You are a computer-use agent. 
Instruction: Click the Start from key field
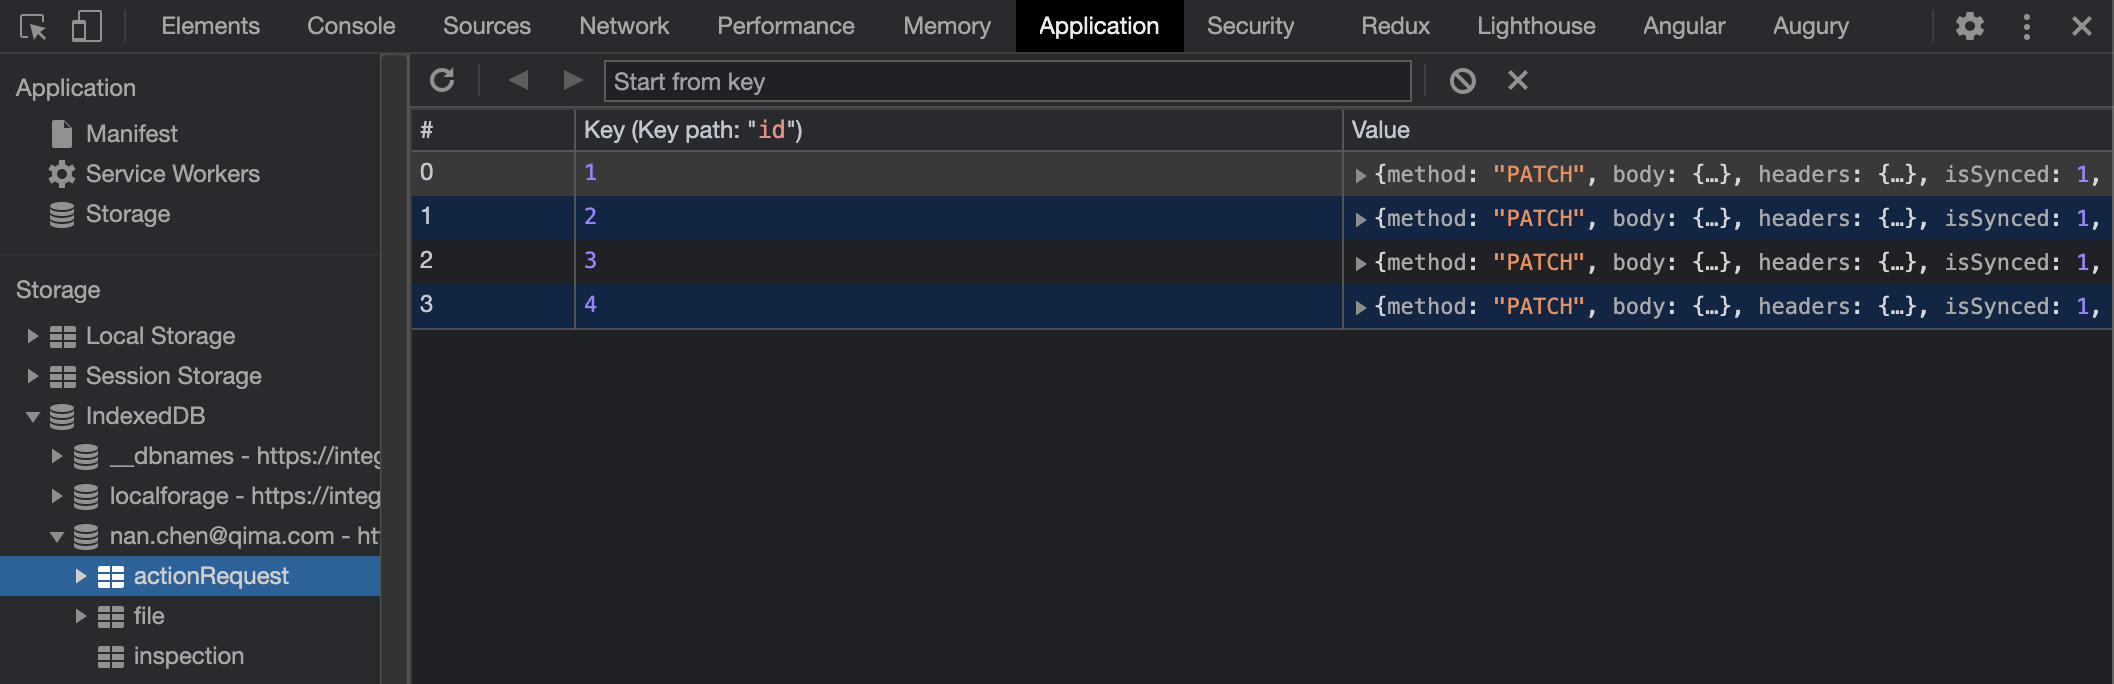pyautogui.click(x=1006, y=81)
